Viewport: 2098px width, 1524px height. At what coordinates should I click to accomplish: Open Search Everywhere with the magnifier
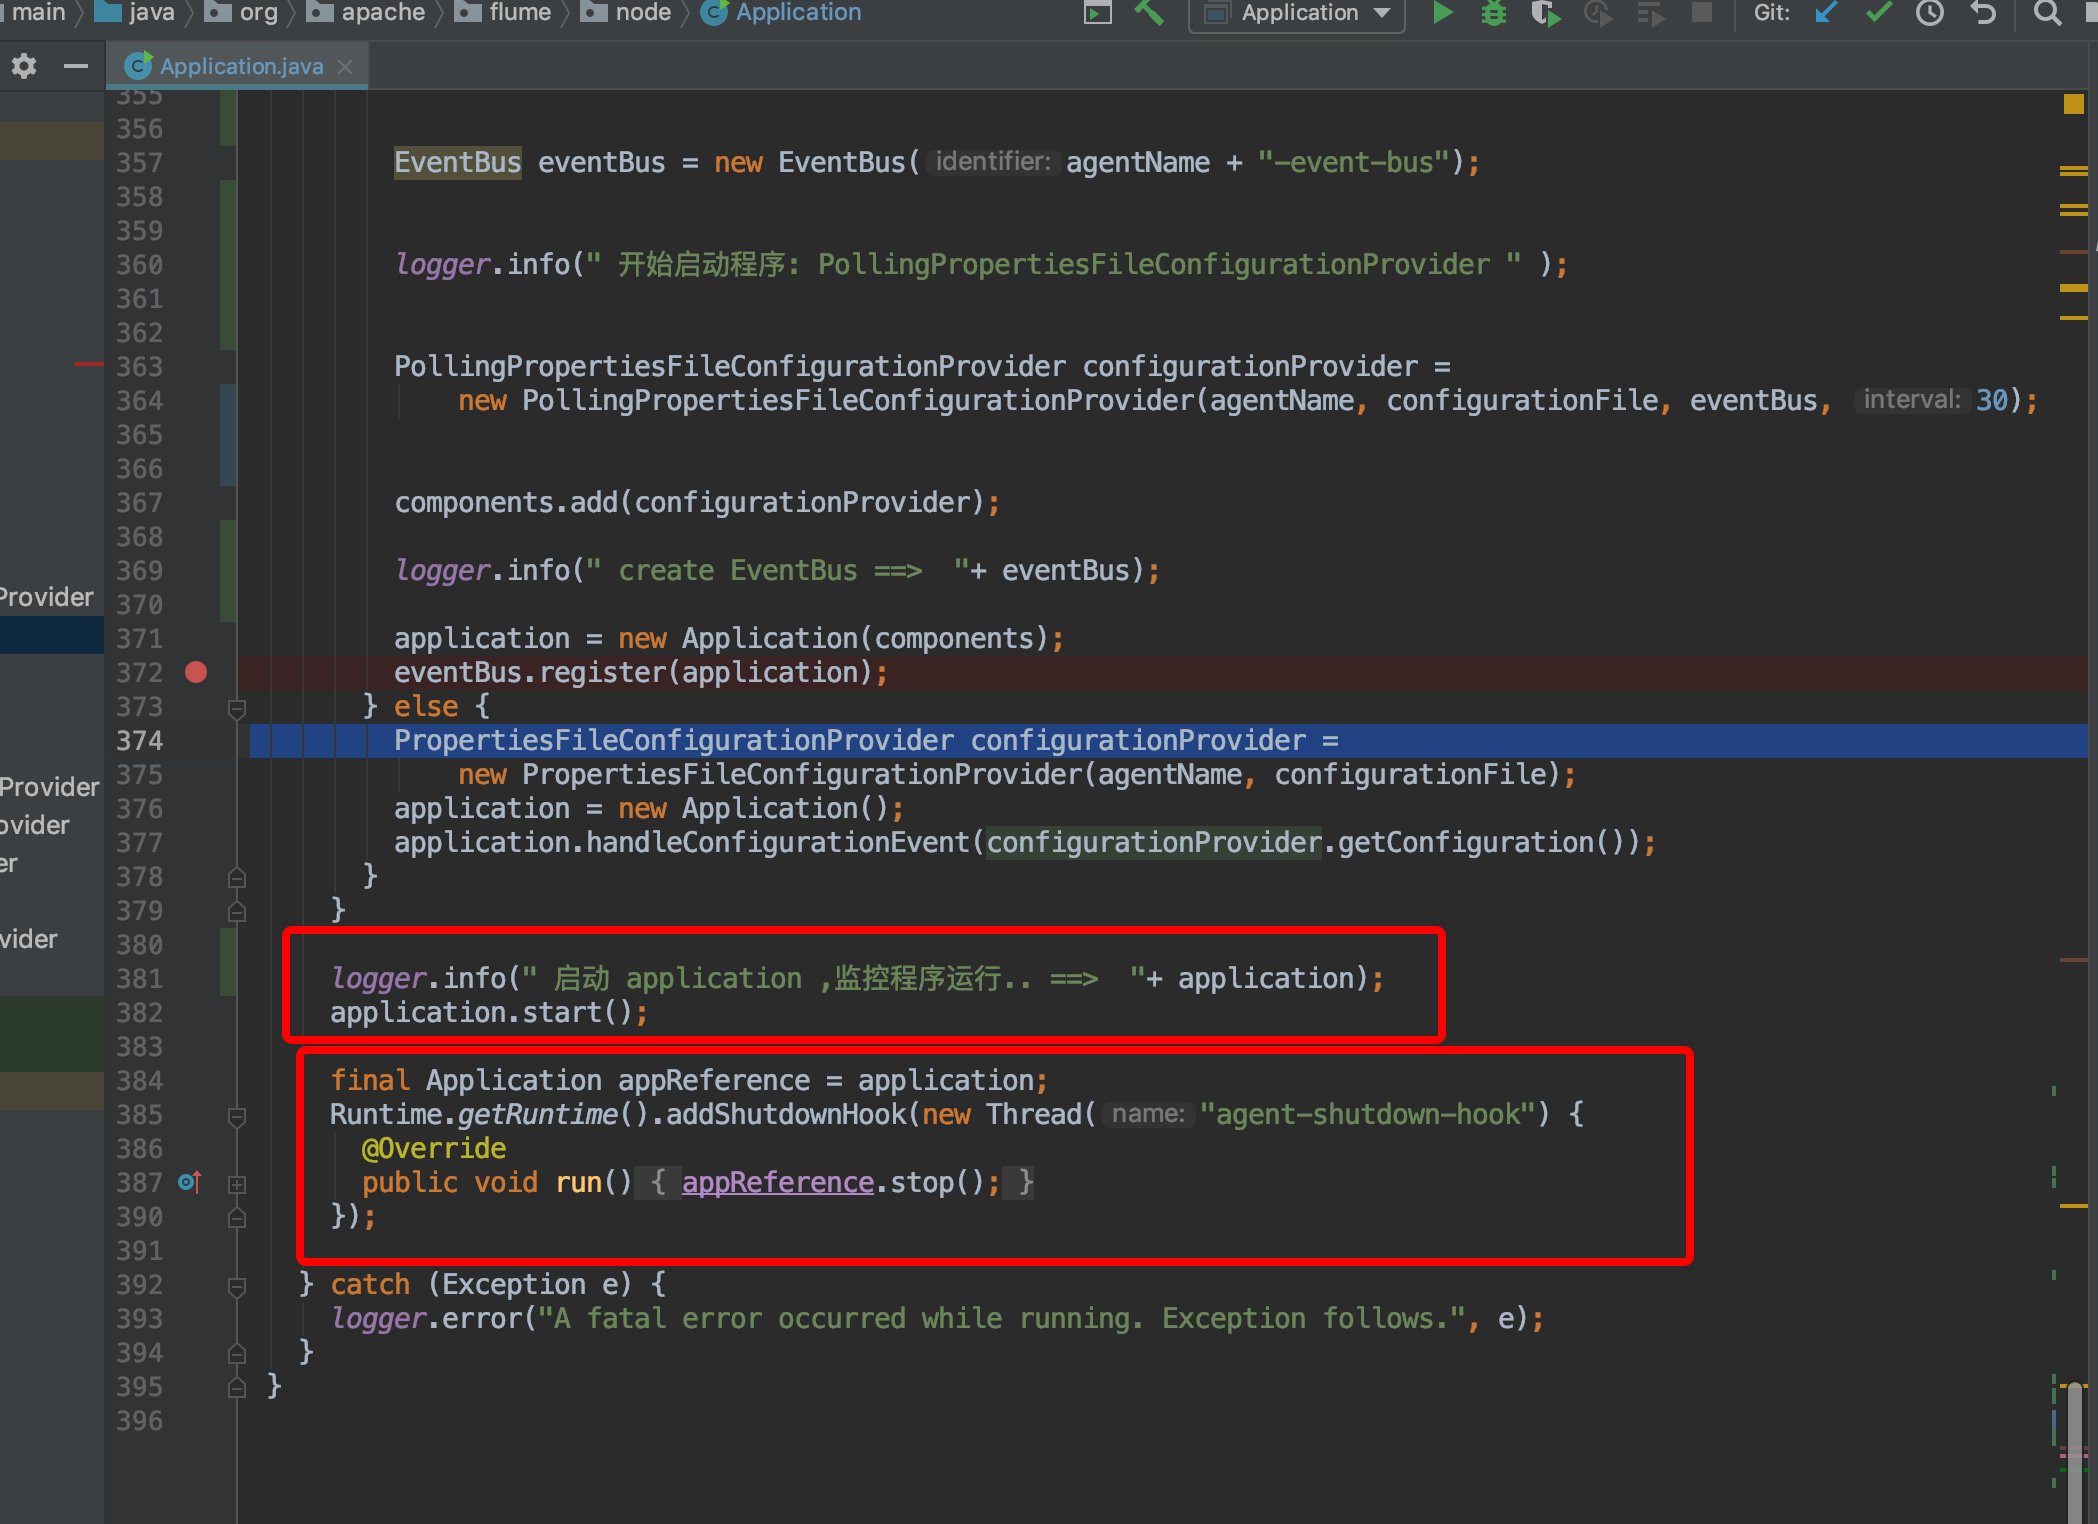point(2045,14)
